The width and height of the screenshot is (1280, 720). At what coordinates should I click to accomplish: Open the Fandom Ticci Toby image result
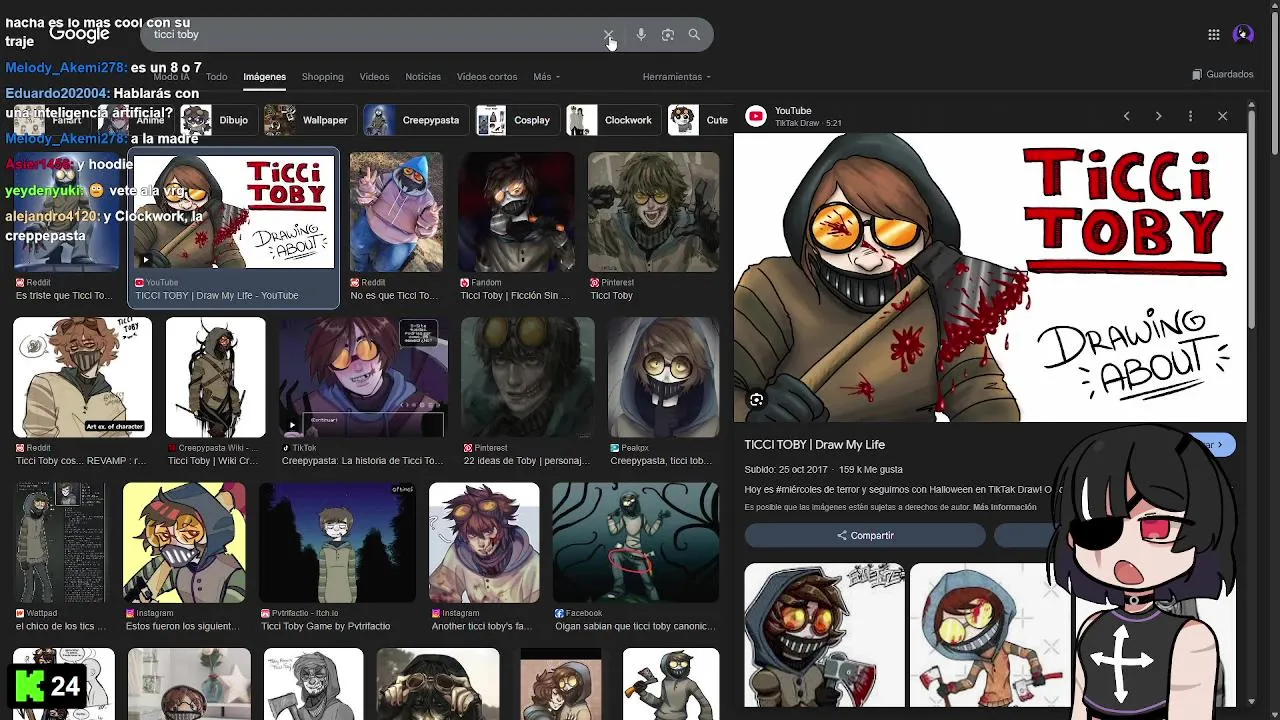pos(517,212)
